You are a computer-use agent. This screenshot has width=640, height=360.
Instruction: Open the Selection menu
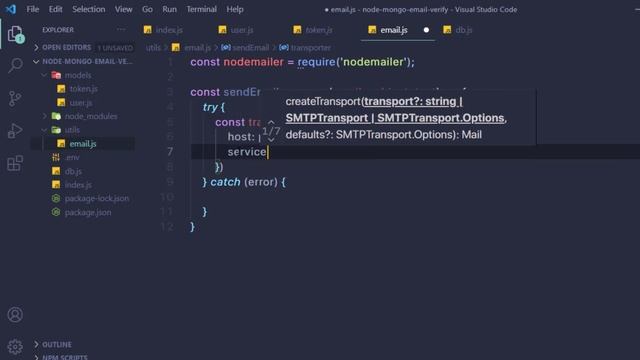point(89,9)
